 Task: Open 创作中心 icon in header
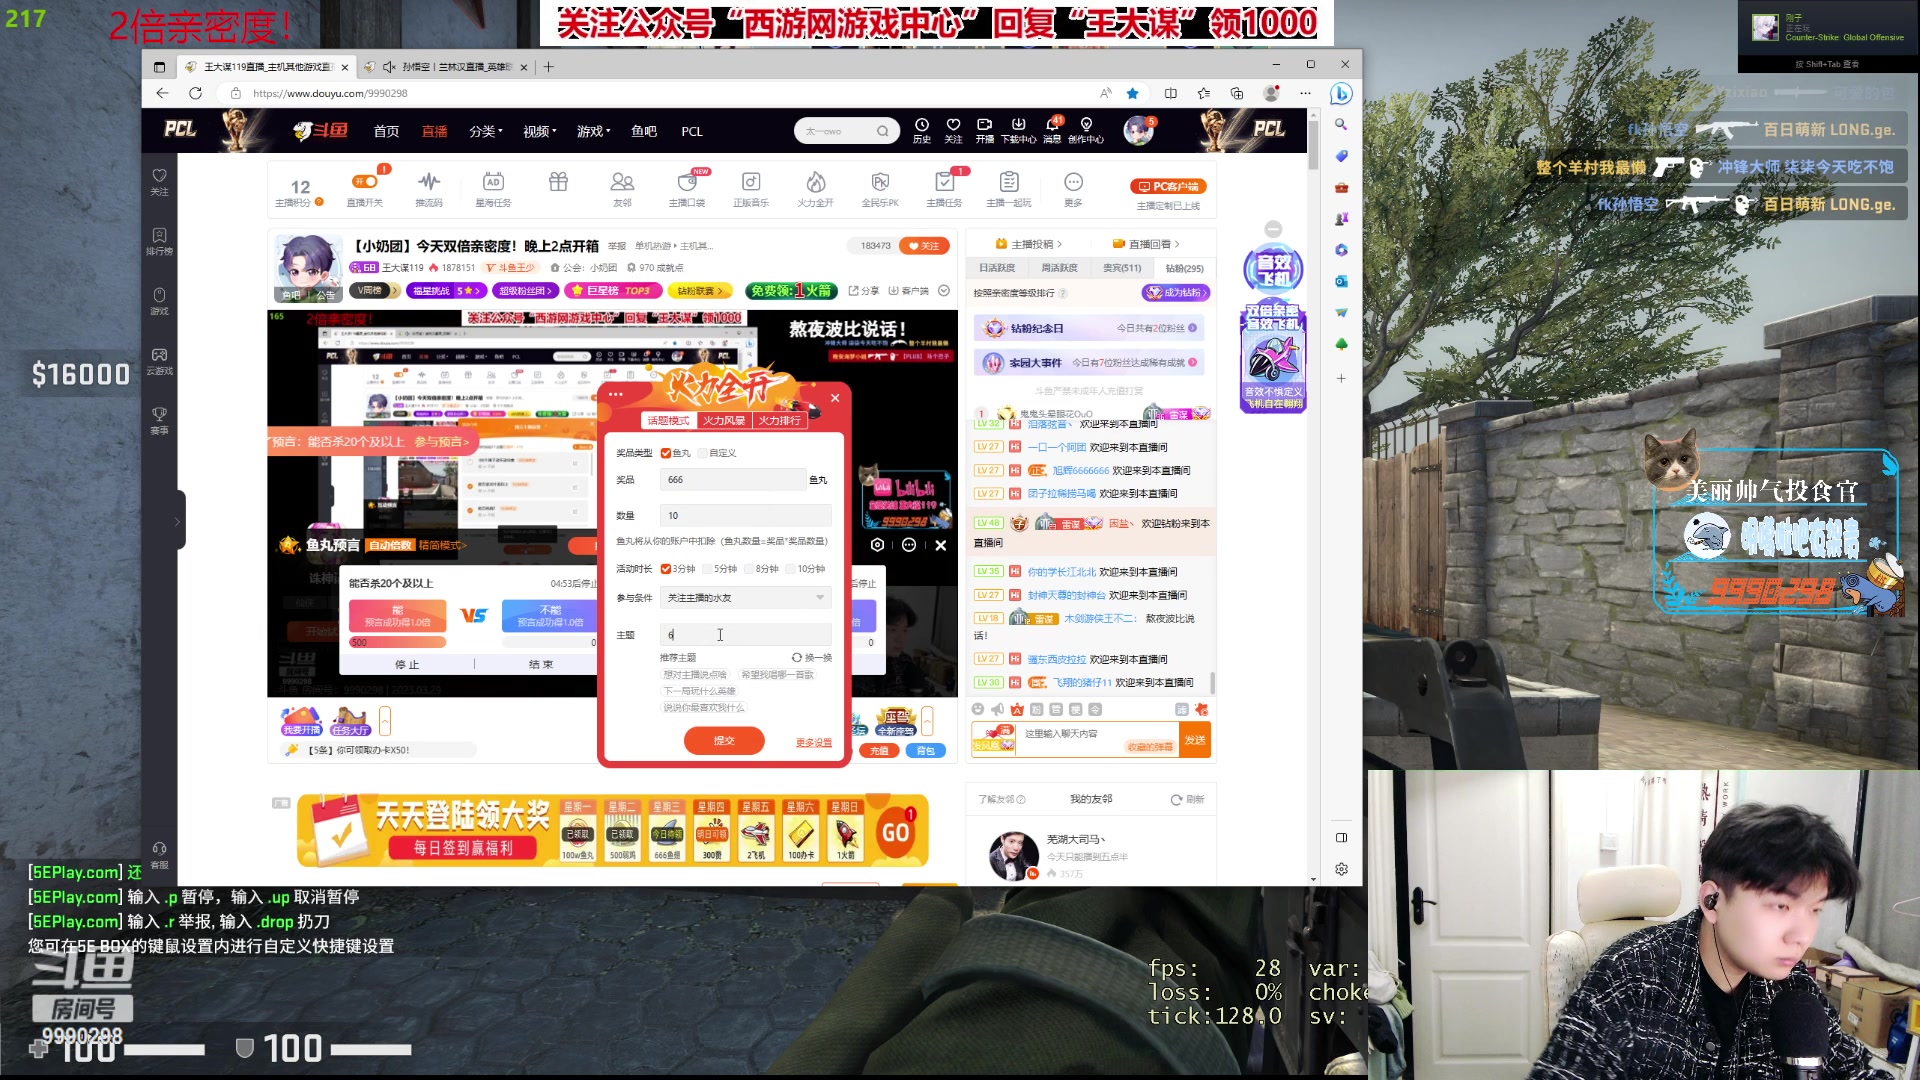click(1086, 125)
